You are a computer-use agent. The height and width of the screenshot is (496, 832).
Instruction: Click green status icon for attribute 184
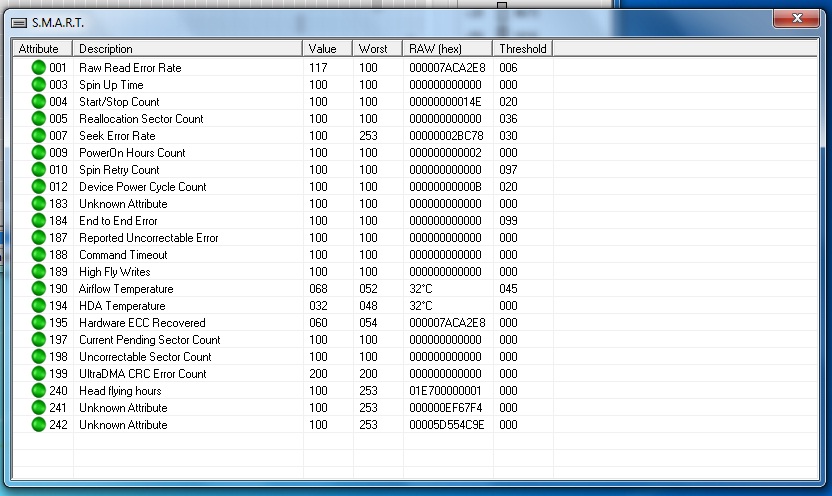(x=39, y=220)
